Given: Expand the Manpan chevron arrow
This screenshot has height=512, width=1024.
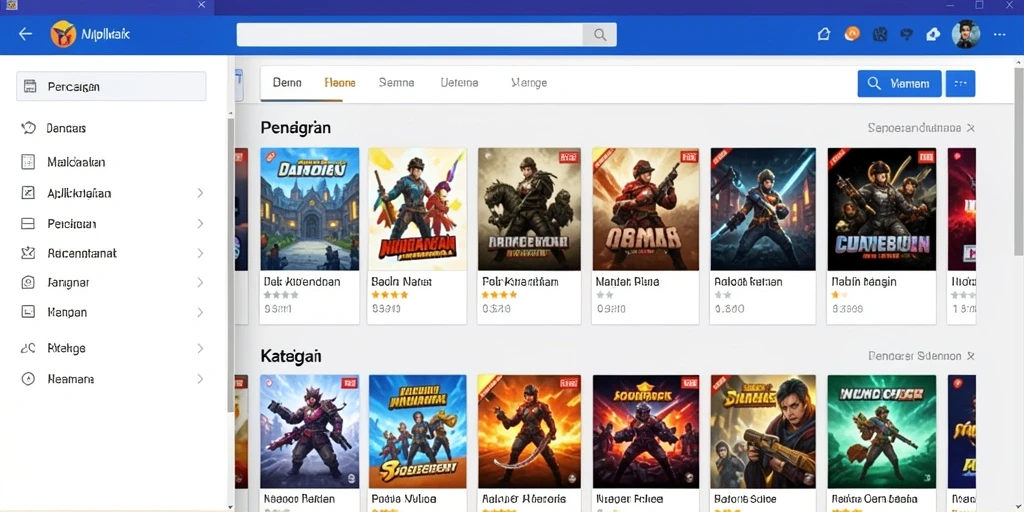Looking at the screenshot, I should (x=200, y=312).
